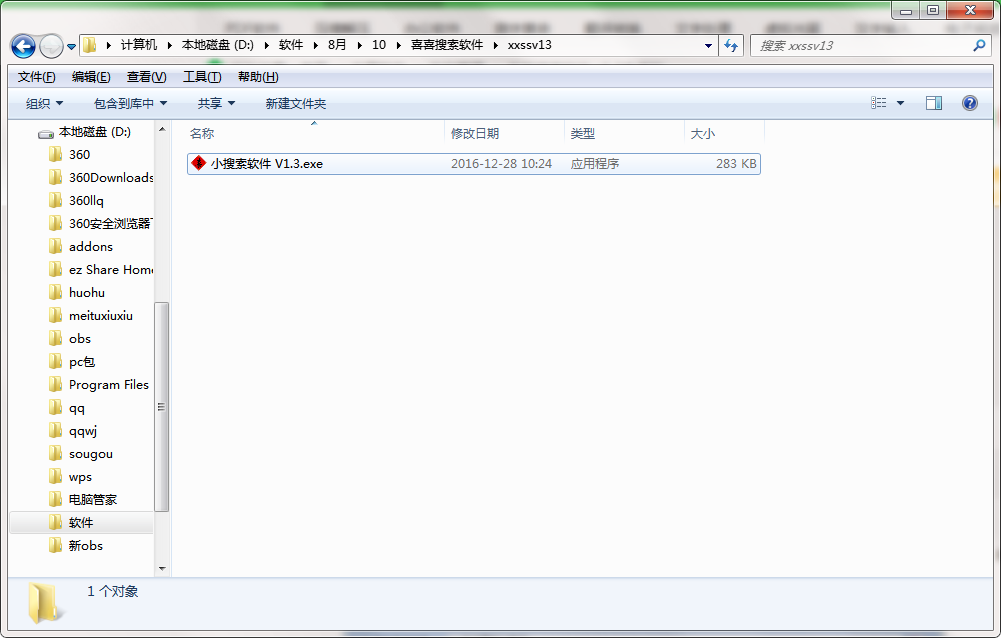Toggle the preview pane icon
This screenshot has width=1001, height=638.
pyautogui.click(x=934, y=103)
